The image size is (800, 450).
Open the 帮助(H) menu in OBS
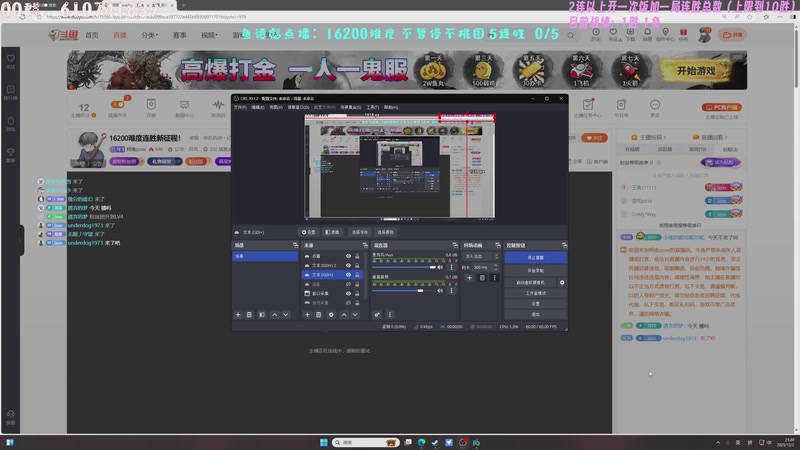pyautogui.click(x=391, y=107)
